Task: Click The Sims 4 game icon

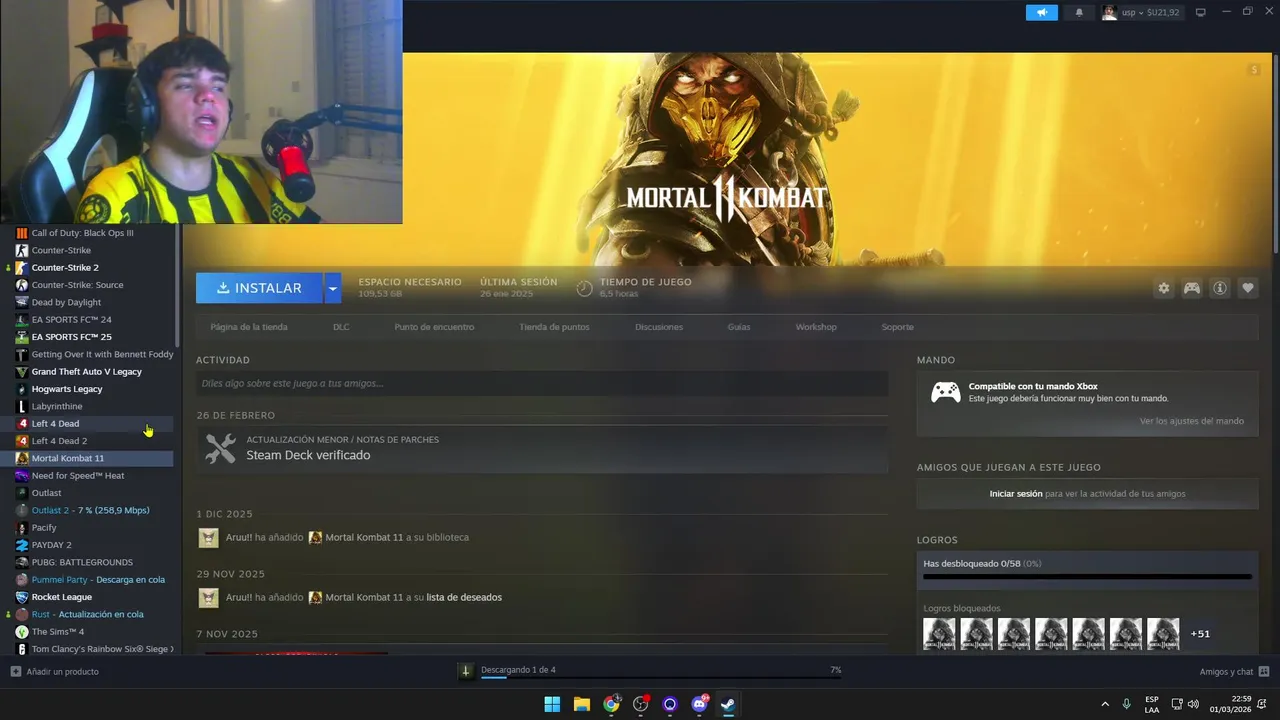Action: (x=22, y=632)
